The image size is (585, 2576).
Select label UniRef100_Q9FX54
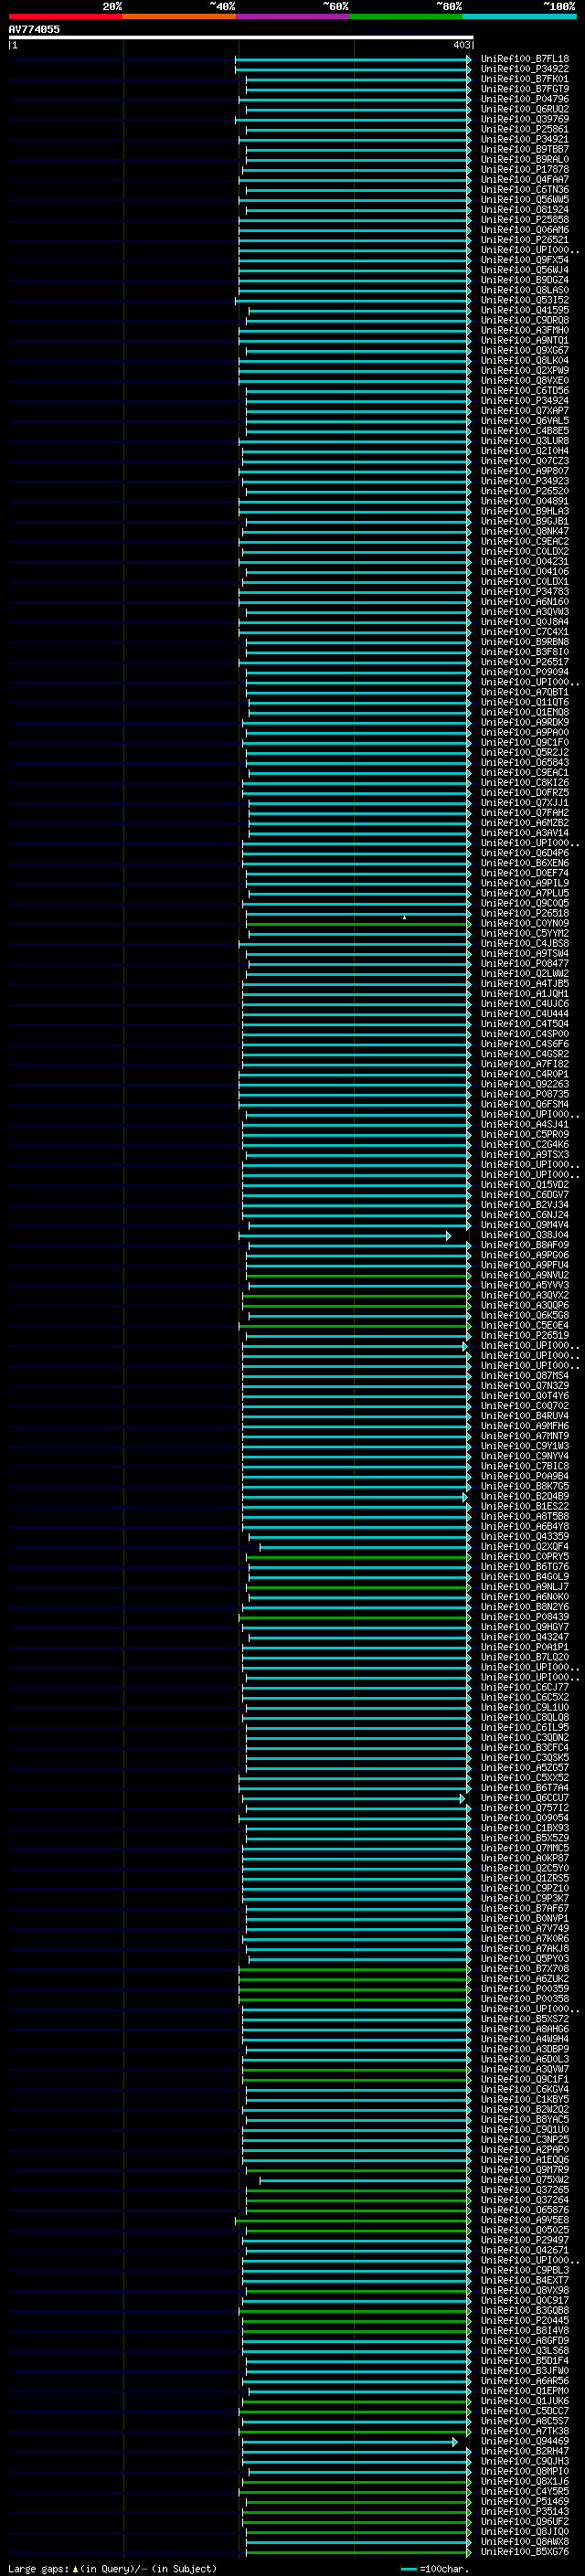click(524, 260)
